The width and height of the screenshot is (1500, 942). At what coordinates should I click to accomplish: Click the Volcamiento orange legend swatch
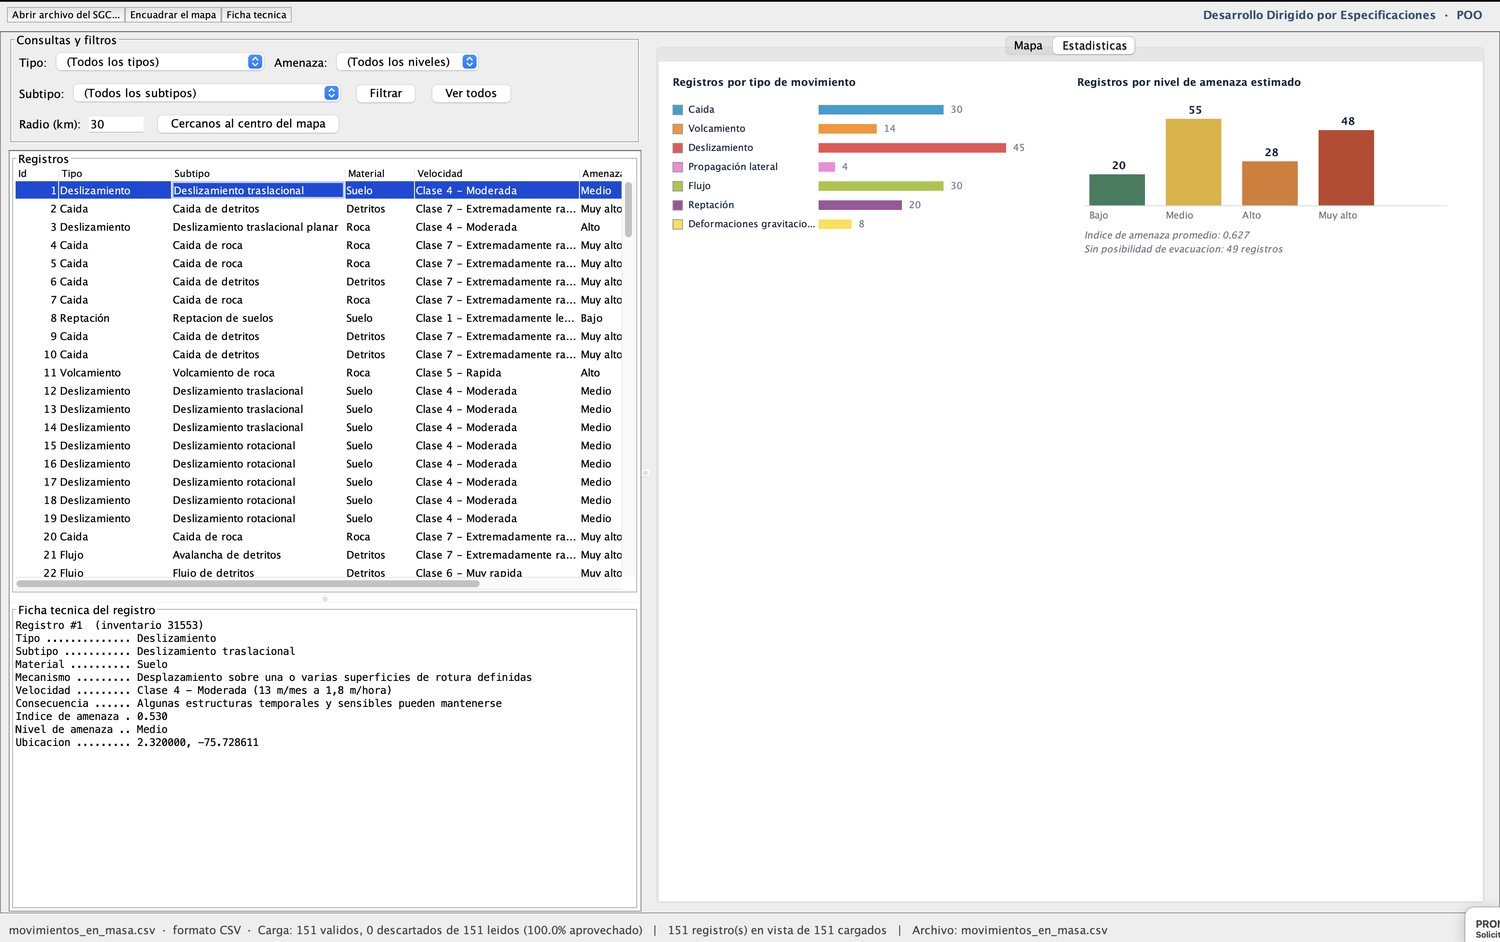pos(678,129)
